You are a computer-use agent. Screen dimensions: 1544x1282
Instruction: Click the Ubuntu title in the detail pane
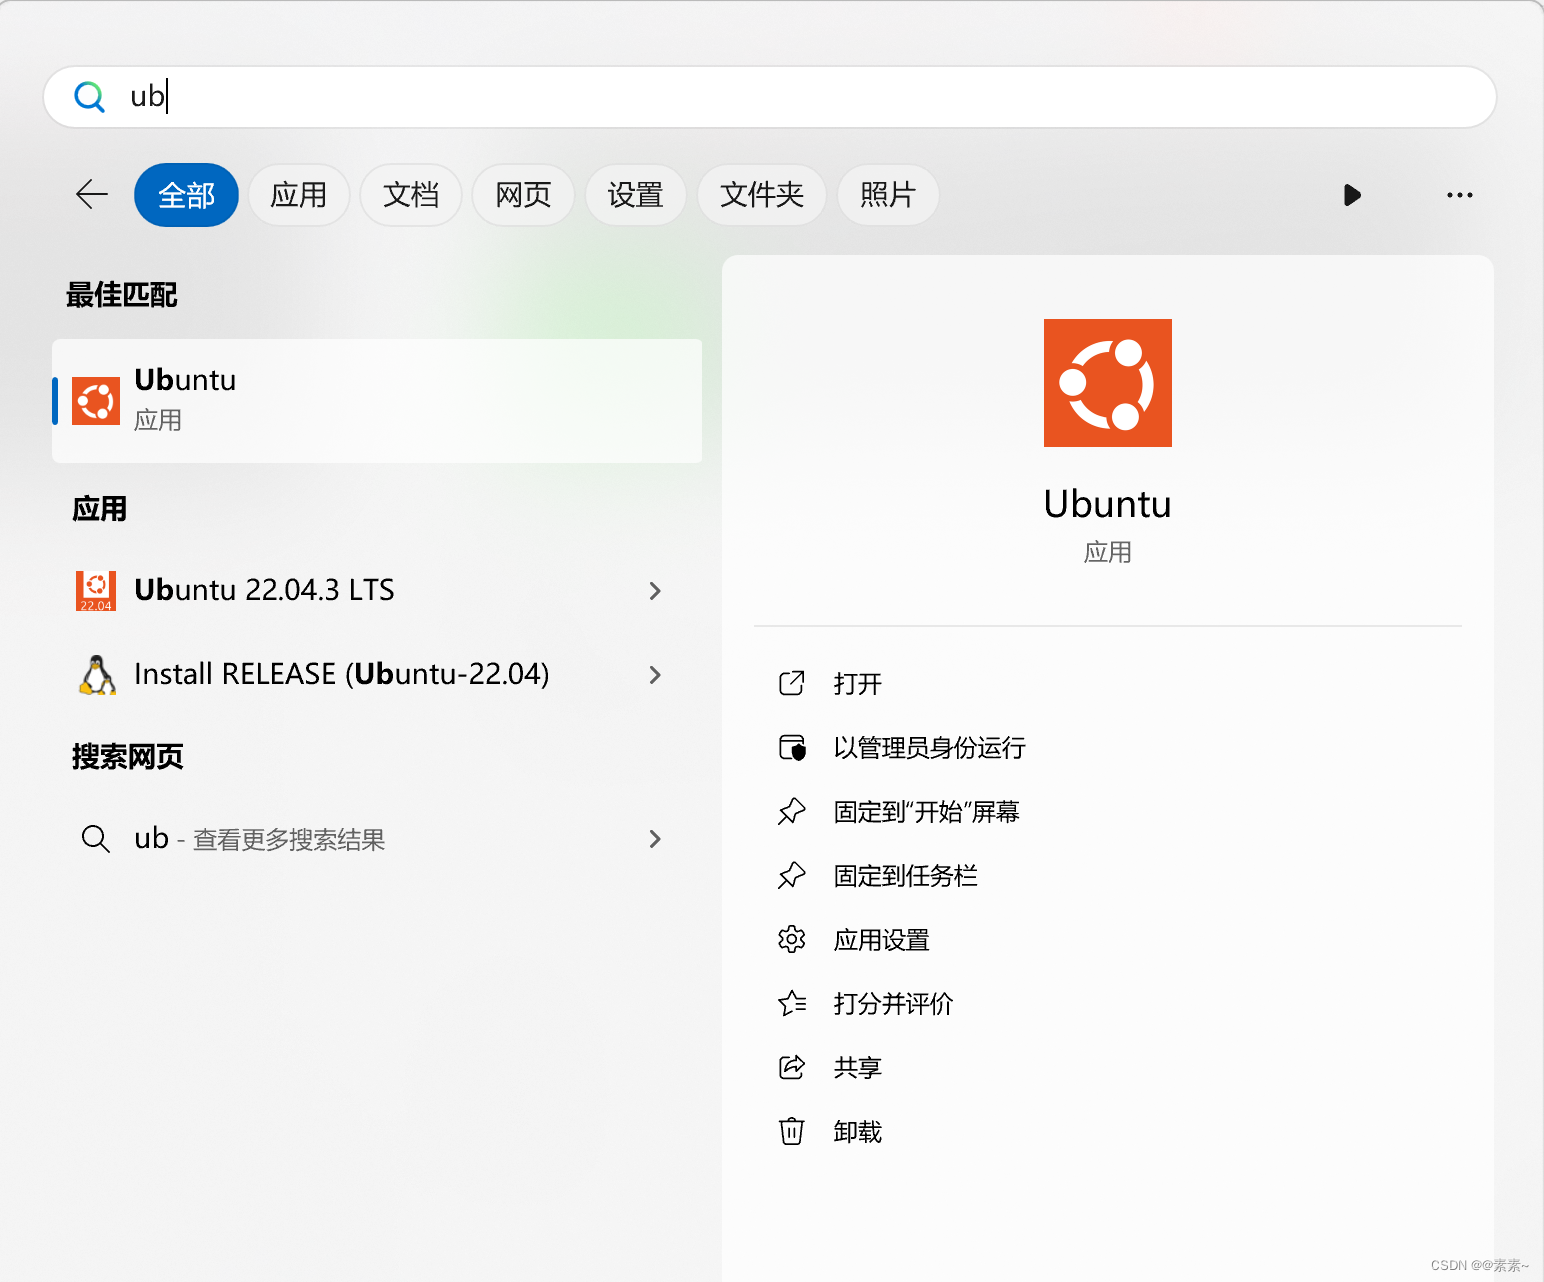pyautogui.click(x=1108, y=504)
